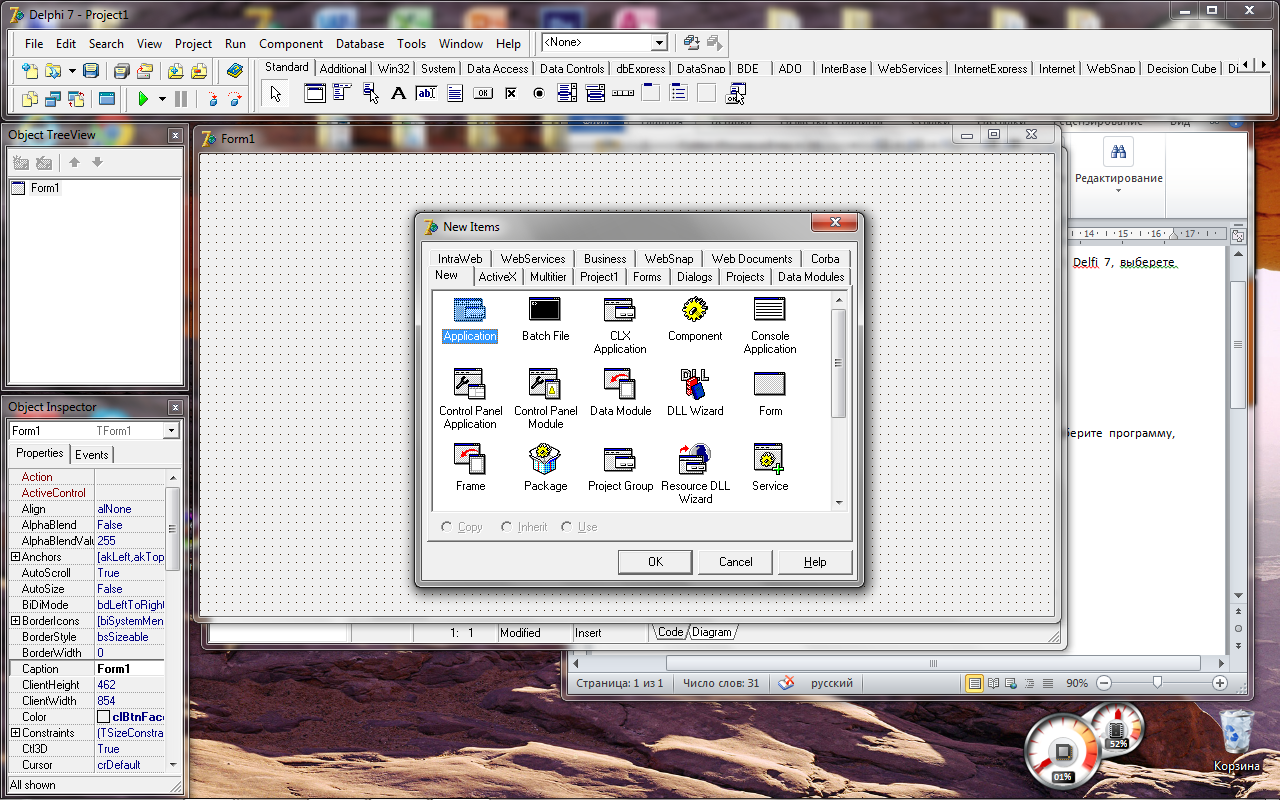
Task: Run the project with green arrow
Action: tap(144, 99)
